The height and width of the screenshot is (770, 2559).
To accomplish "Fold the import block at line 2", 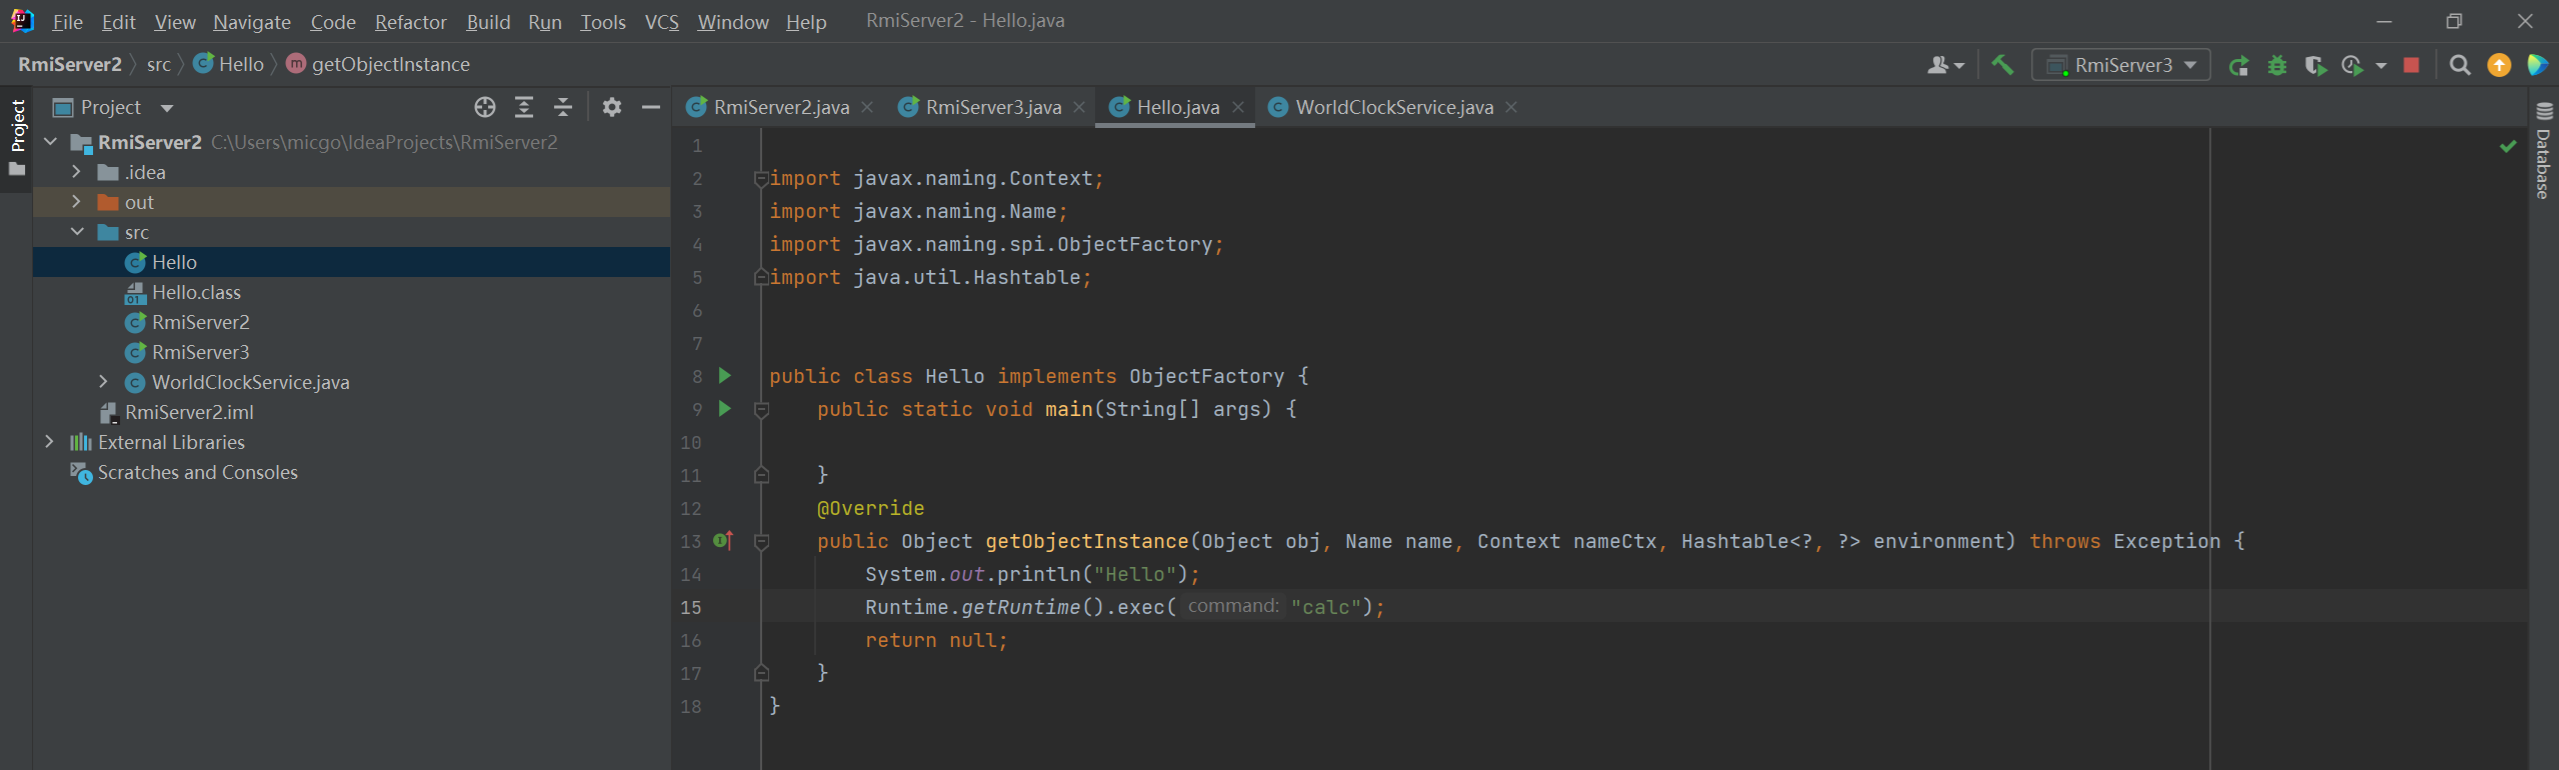I will 761,178.
